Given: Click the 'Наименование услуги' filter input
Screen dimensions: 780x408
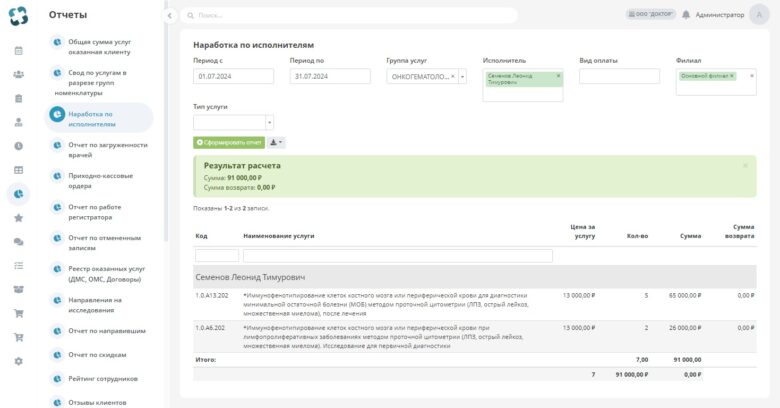Looking at the screenshot, I should (x=397, y=256).
